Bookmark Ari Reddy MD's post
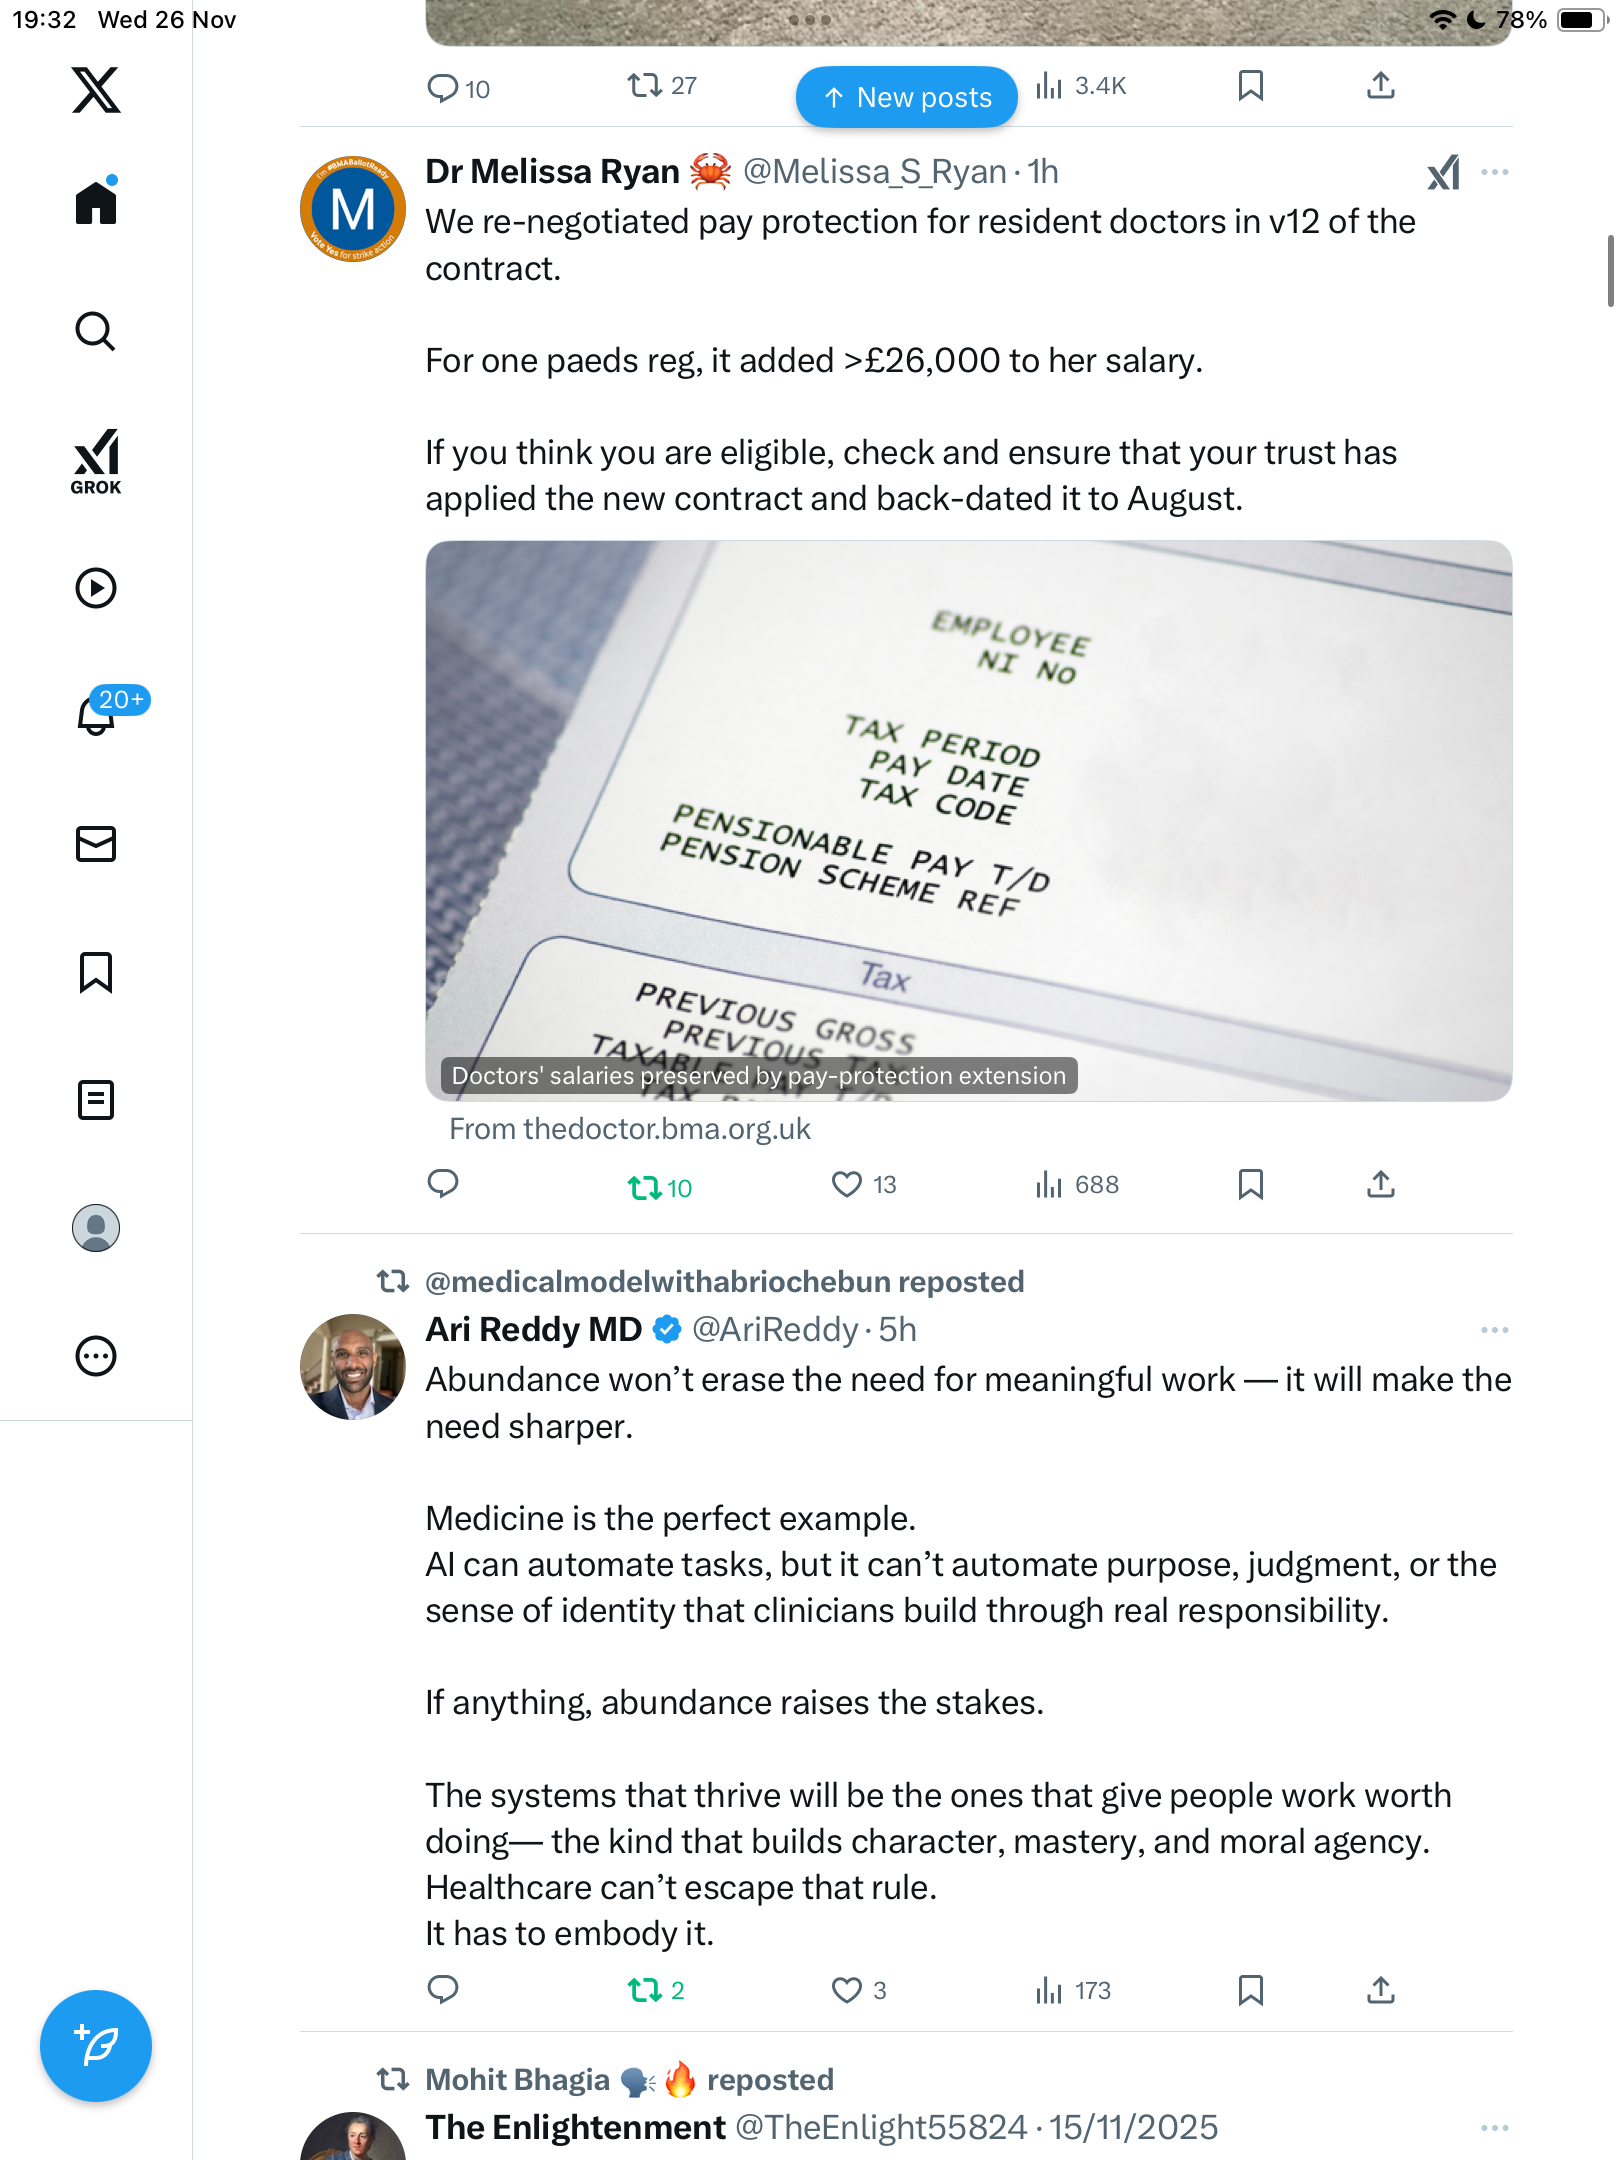The height and width of the screenshot is (2160, 1620). [1250, 1991]
